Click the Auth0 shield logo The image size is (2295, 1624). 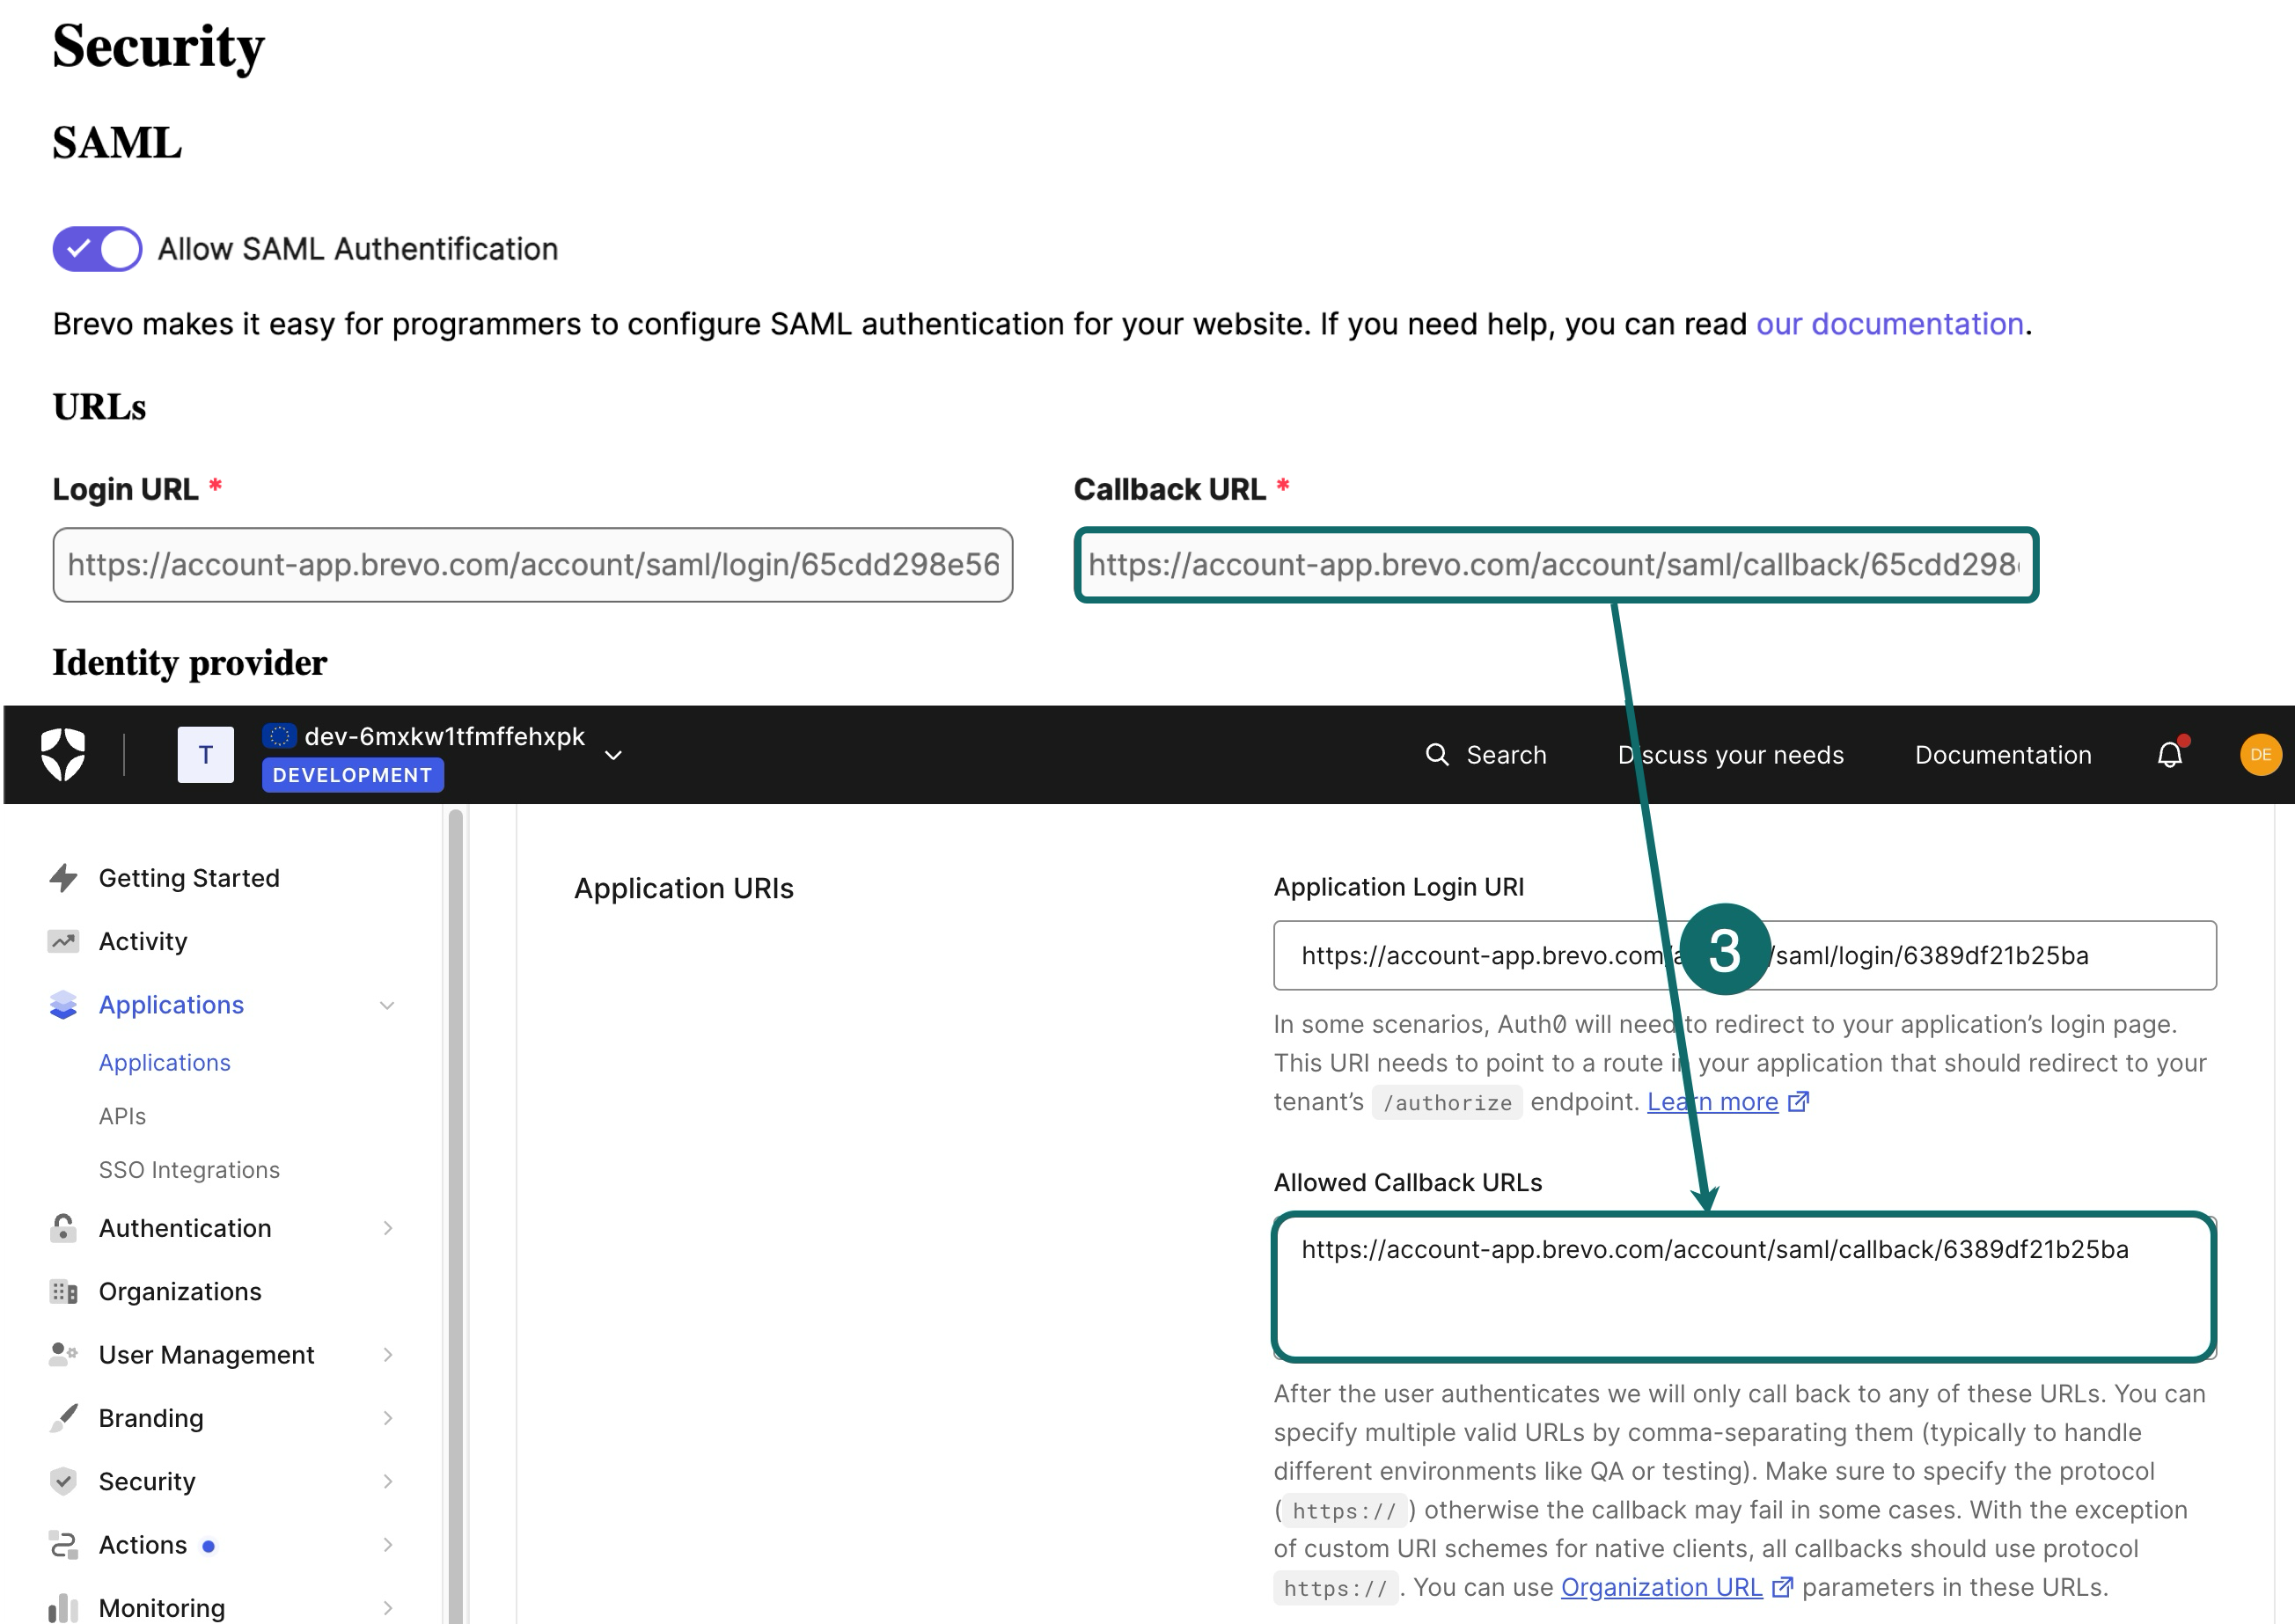[x=64, y=754]
